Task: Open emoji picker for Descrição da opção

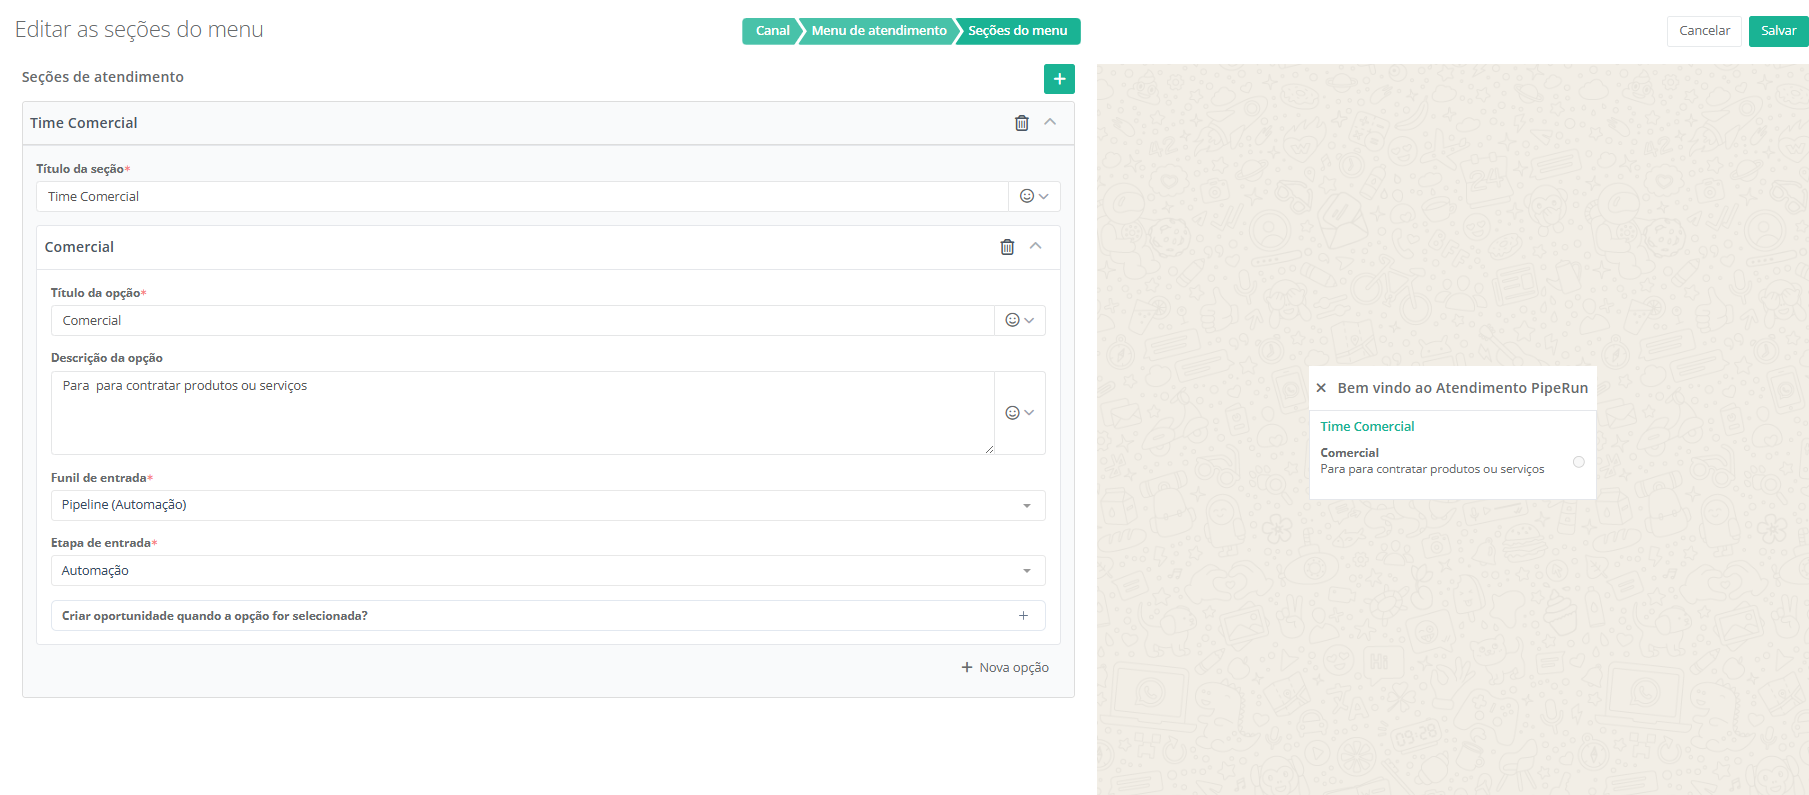Action: point(1019,413)
